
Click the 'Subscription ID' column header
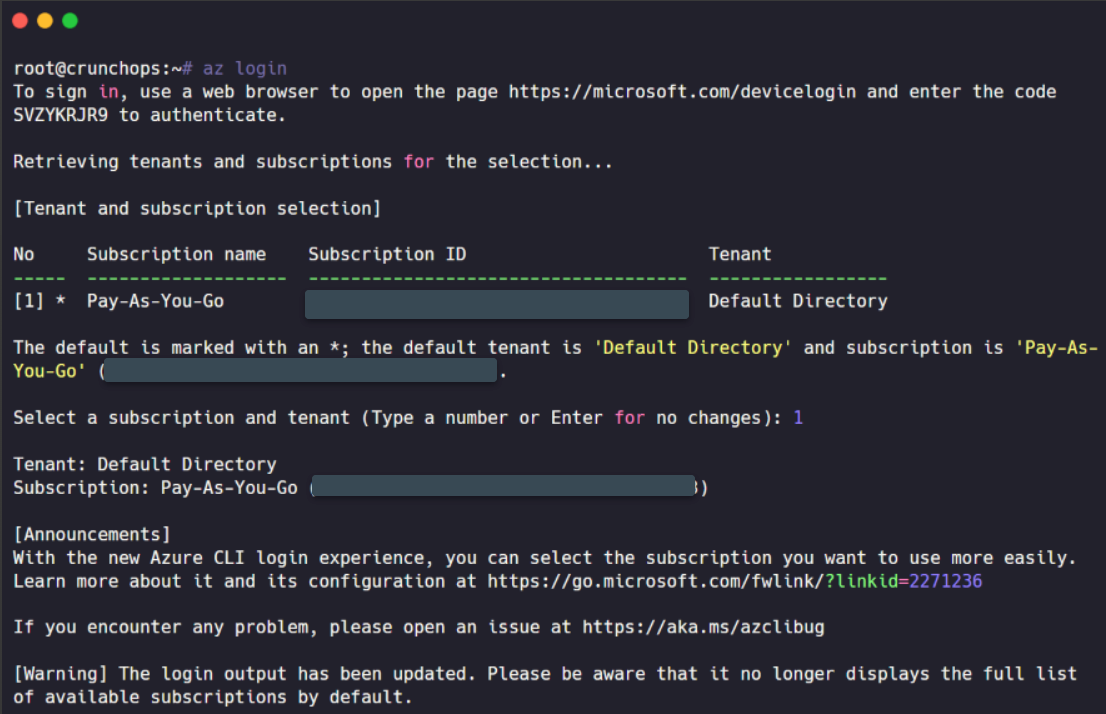coord(387,254)
